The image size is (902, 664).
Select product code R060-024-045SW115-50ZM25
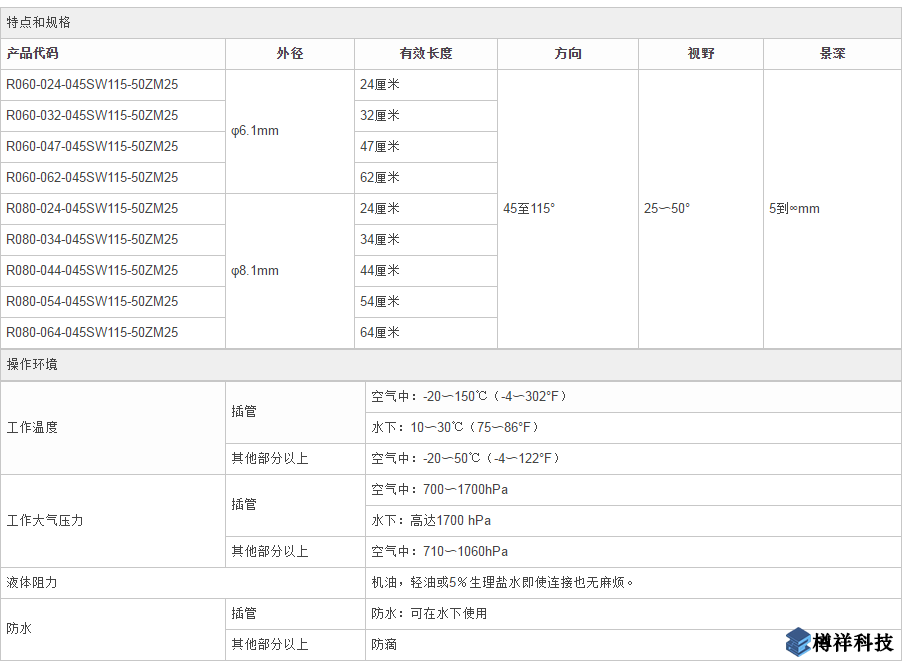(x=92, y=85)
